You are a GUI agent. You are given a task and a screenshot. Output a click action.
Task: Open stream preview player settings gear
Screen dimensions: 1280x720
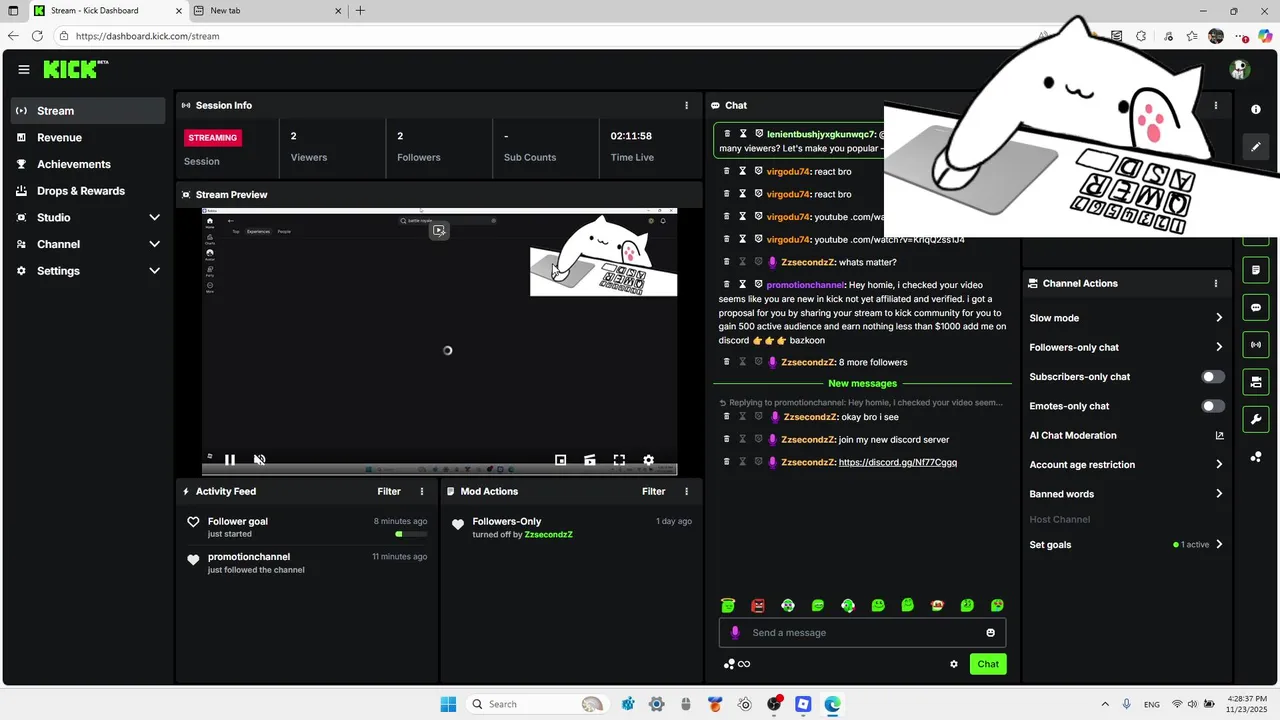point(648,460)
